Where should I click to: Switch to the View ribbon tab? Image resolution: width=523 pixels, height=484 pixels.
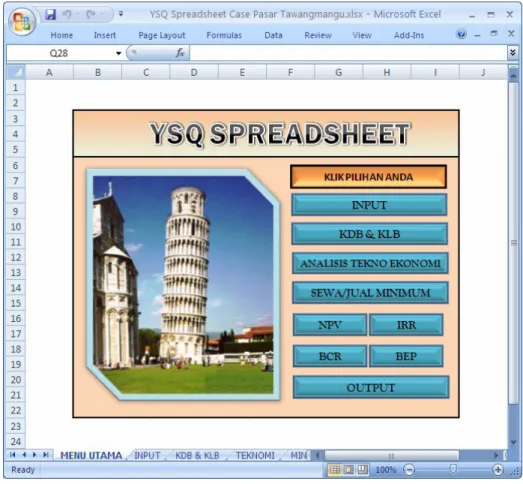pyautogui.click(x=362, y=35)
